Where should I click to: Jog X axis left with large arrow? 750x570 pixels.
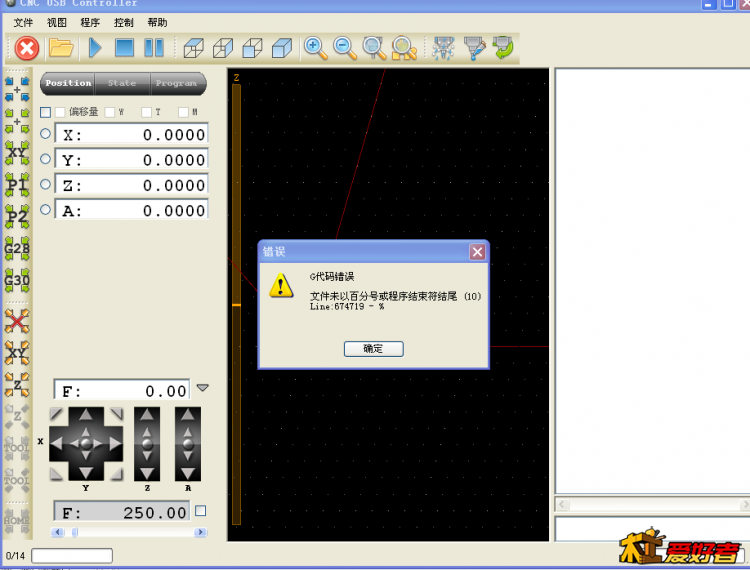pyautogui.click(x=56, y=444)
